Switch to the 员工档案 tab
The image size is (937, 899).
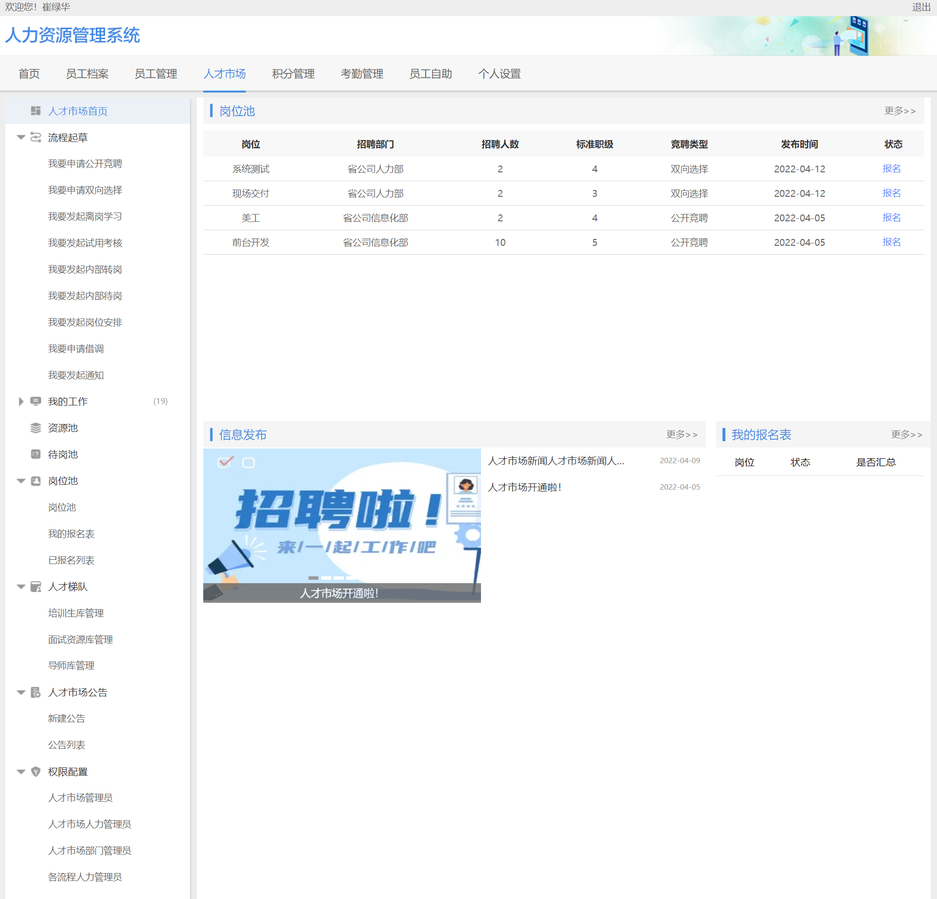(x=87, y=74)
